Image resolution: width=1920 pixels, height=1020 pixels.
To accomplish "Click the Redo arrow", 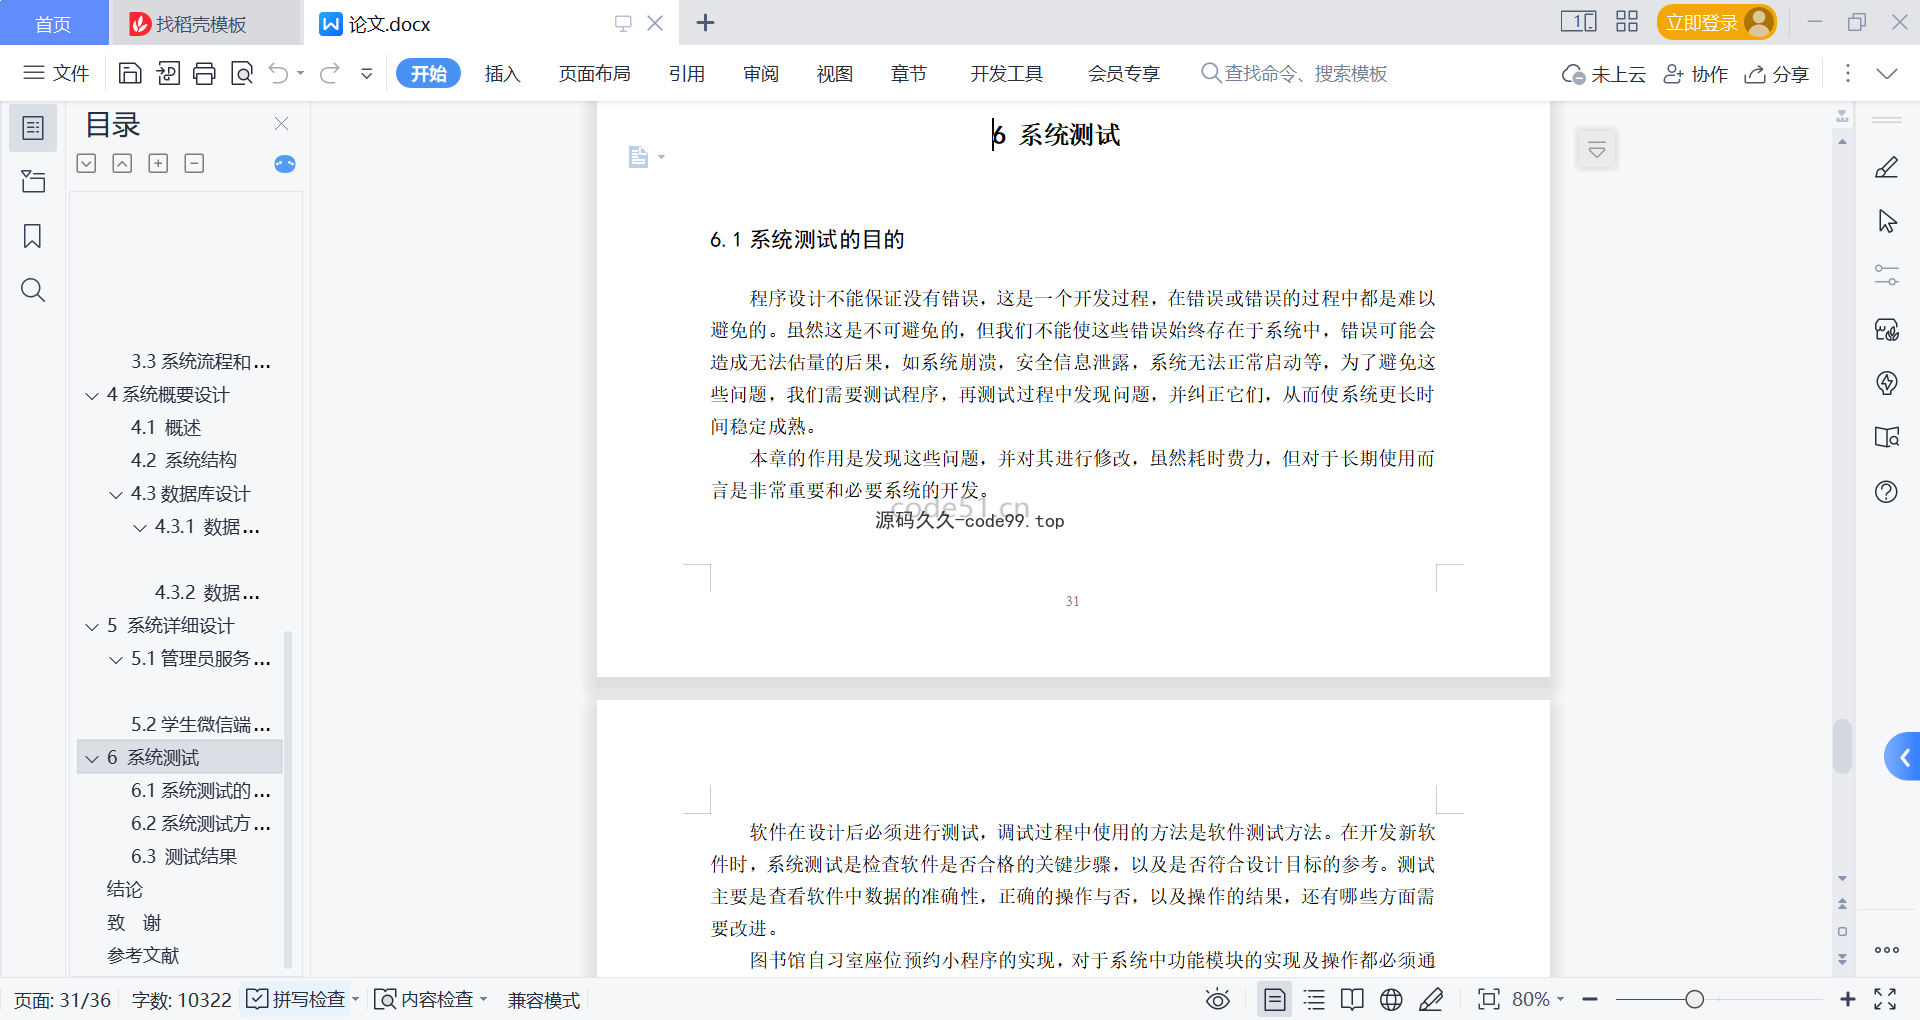I will click(x=330, y=73).
